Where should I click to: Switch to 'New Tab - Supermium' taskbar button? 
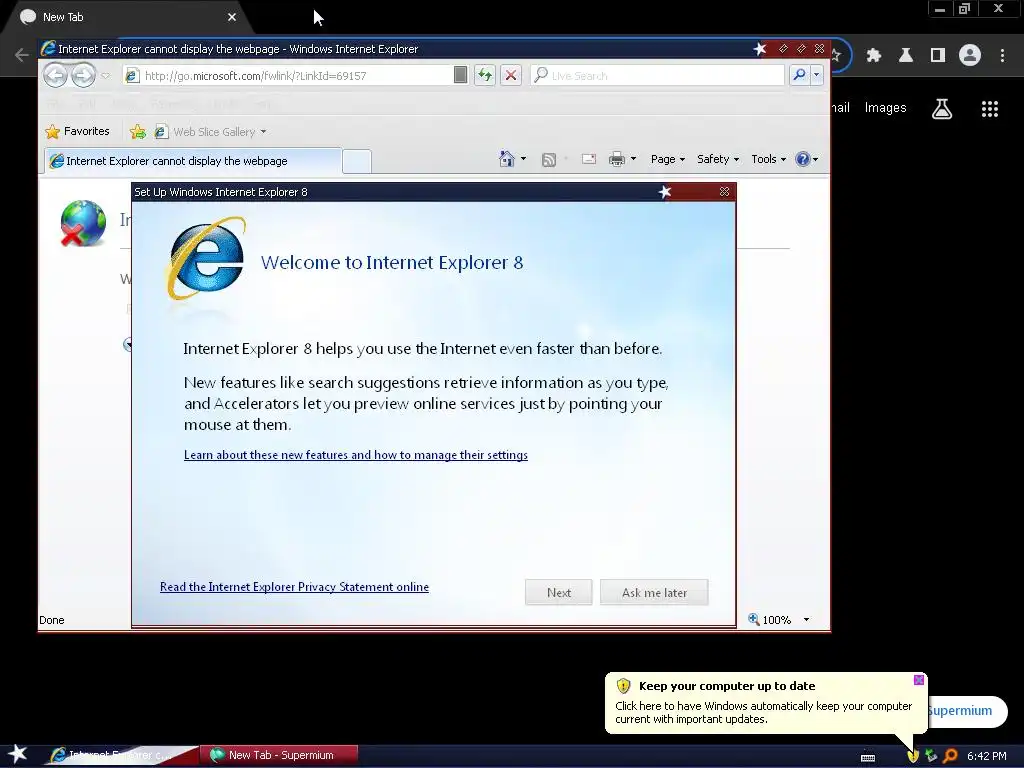(x=279, y=755)
